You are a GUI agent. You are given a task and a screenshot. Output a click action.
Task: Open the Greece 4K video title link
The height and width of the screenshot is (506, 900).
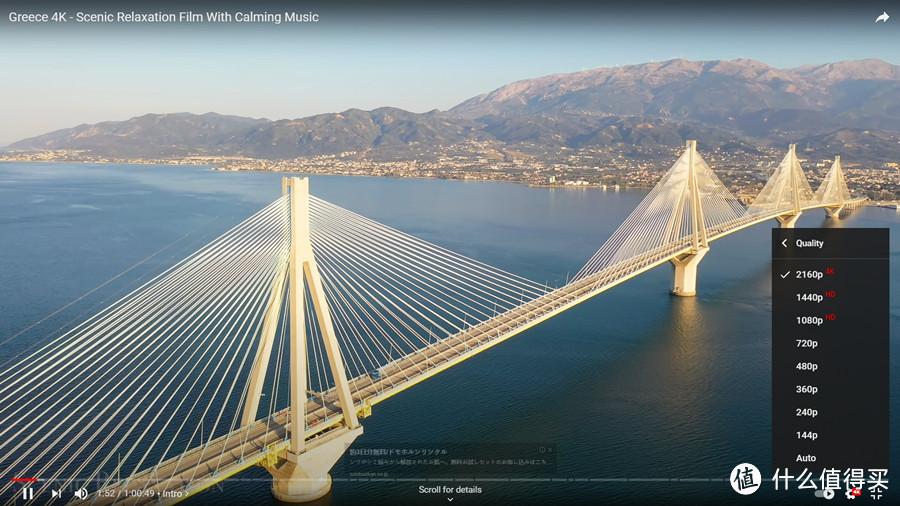(x=164, y=17)
